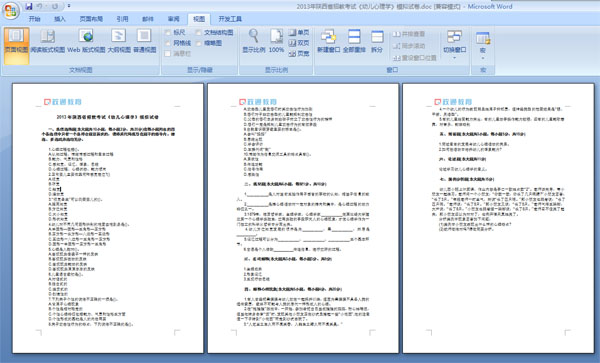Open Quick Access Toolbar customize arrow
This screenshot has width=600, height=363.
click(x=69, y=6)
